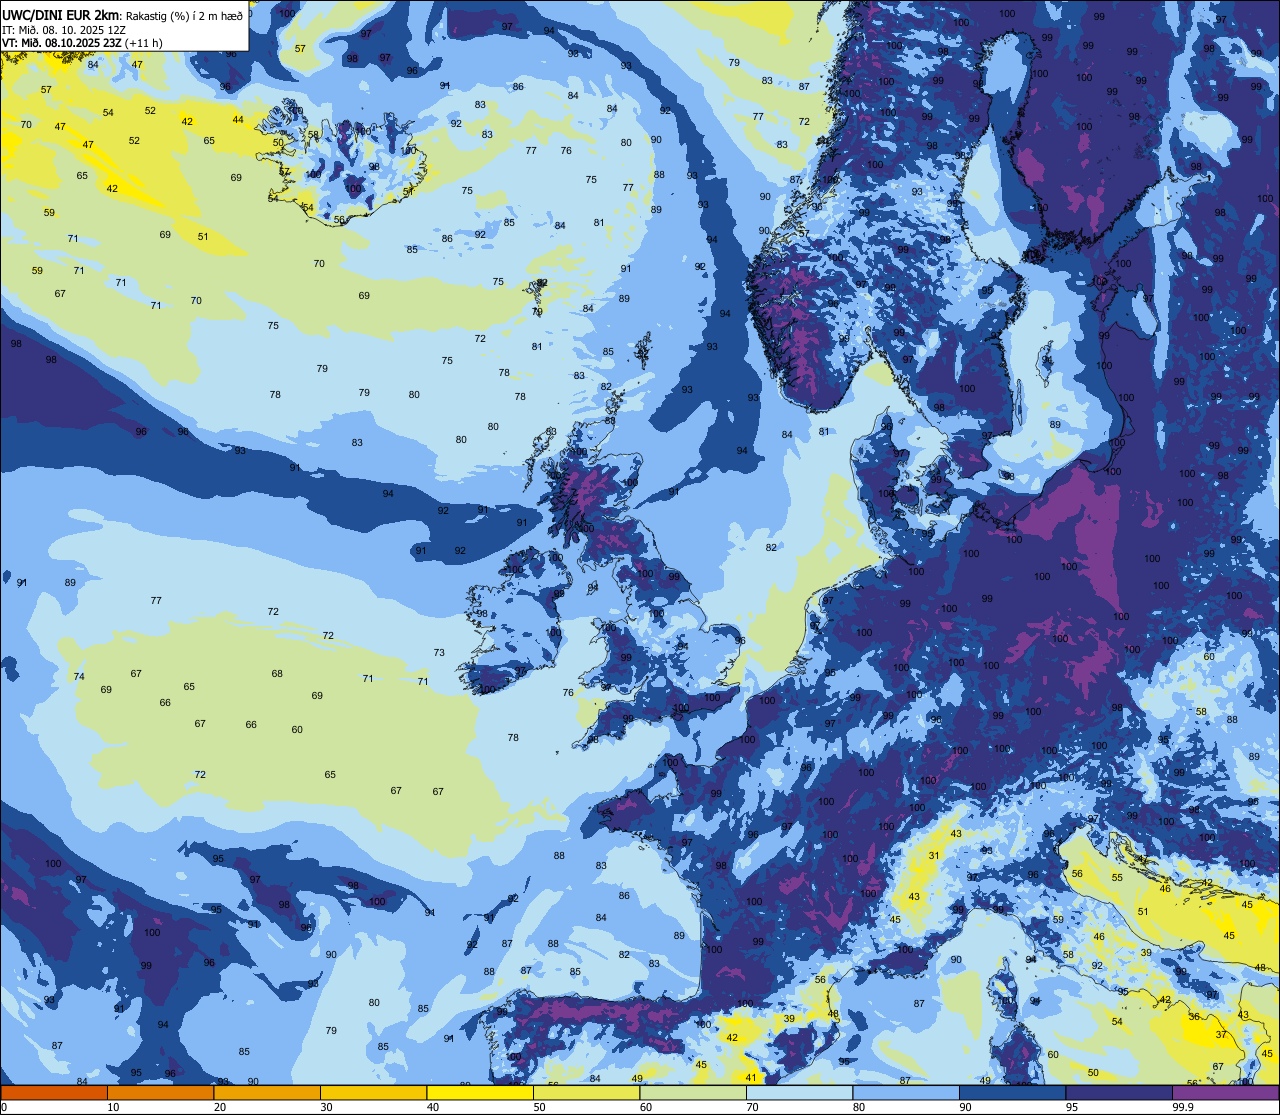1280x1115 pixels.
Task: Click the '80' legend tick label
Action: tap(858, 1107)
